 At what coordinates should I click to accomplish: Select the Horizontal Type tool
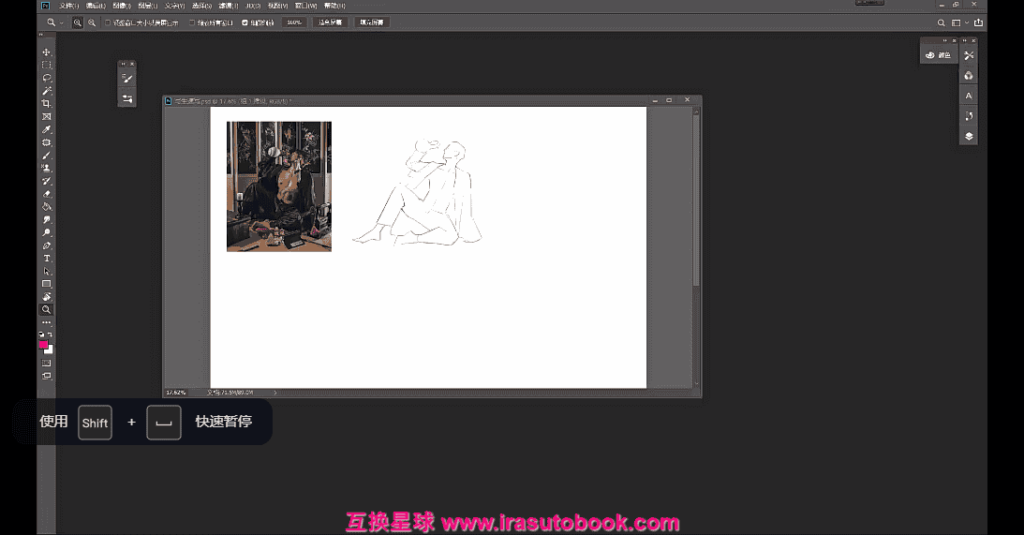46,258
